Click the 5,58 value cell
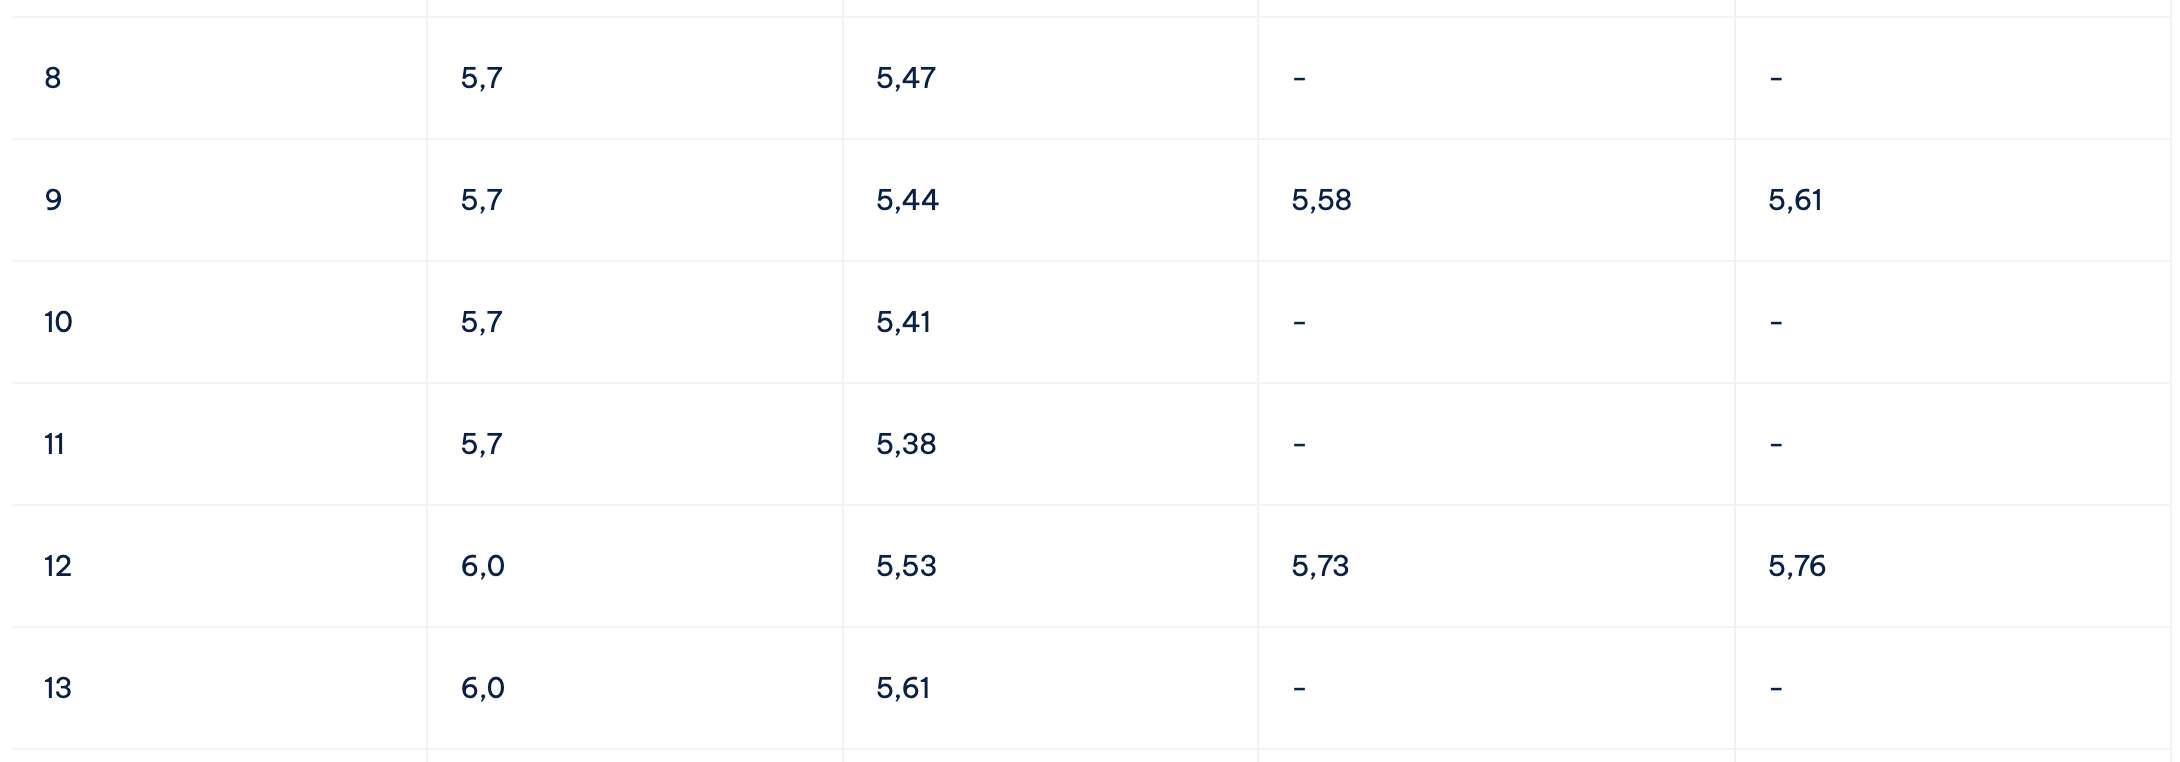Viewport: 2180px width, 762px height. pos(1496,200)
